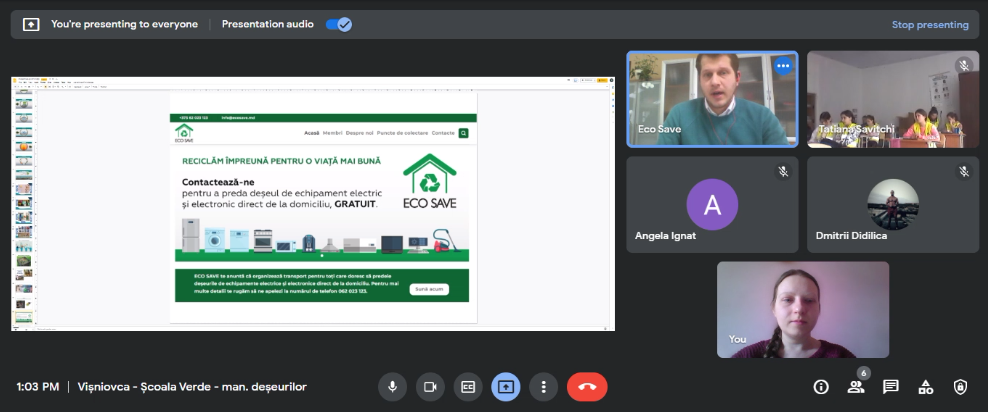The height and width of the screenshot is (412, 988).
Task: Open options dots on Eco Save tile
Action: coord(783,66)
